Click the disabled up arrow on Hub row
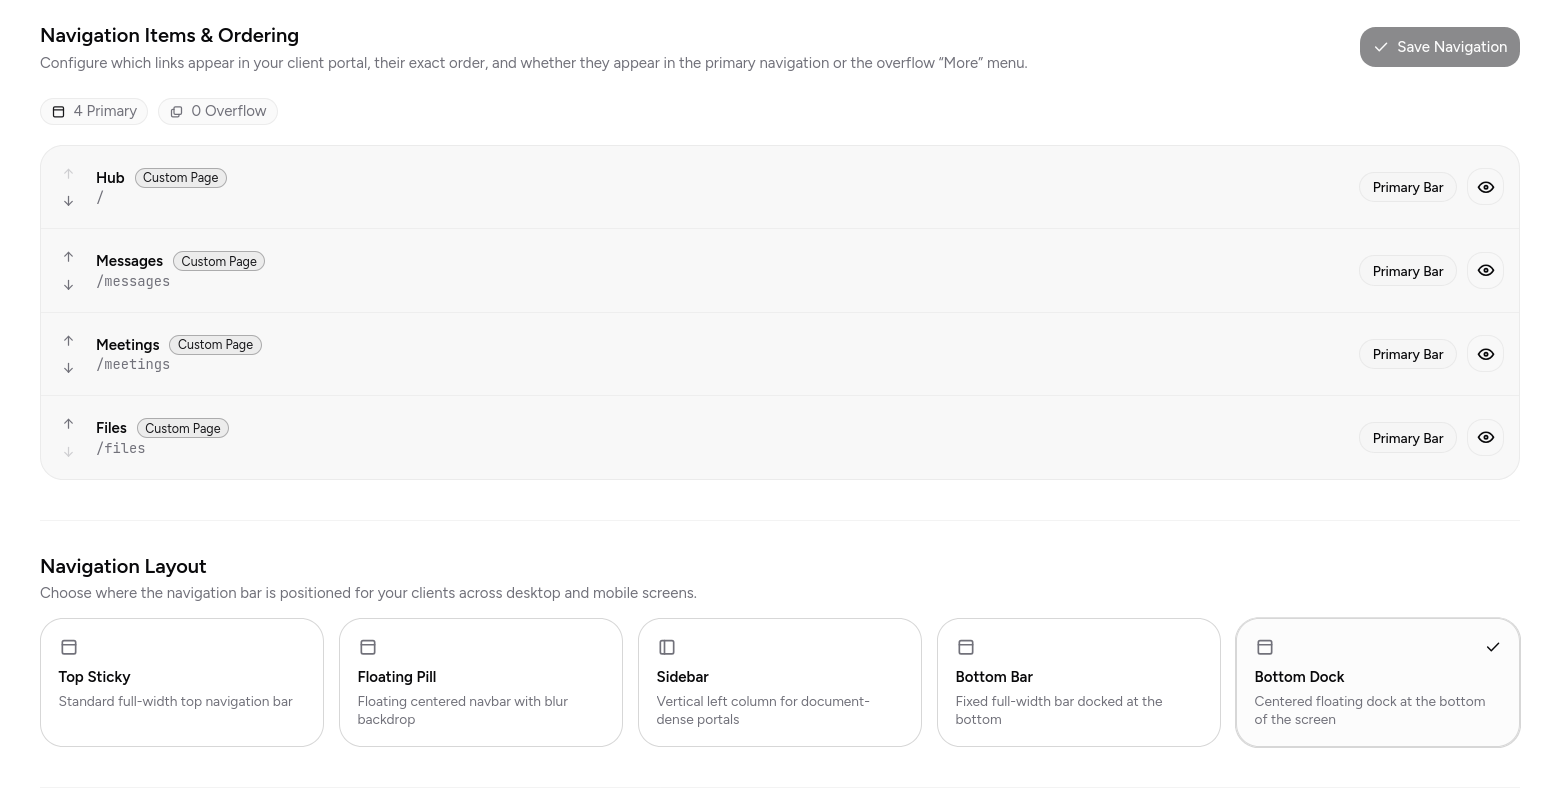The height and width of the screenshot is (791, 1551). pyautogui.click(x=68, y=174)
